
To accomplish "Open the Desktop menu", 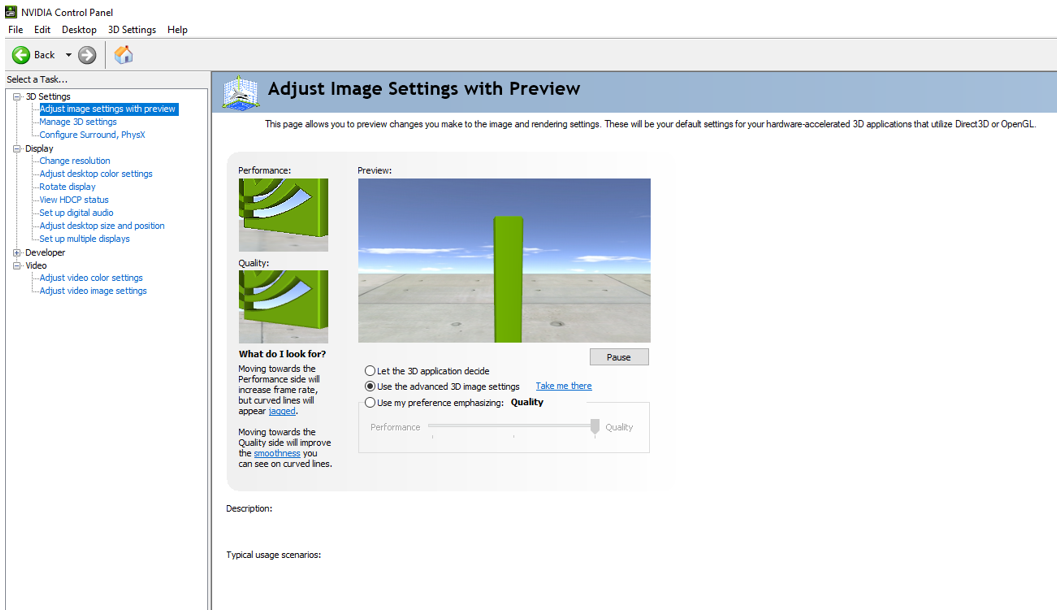I will coord(79,30).
